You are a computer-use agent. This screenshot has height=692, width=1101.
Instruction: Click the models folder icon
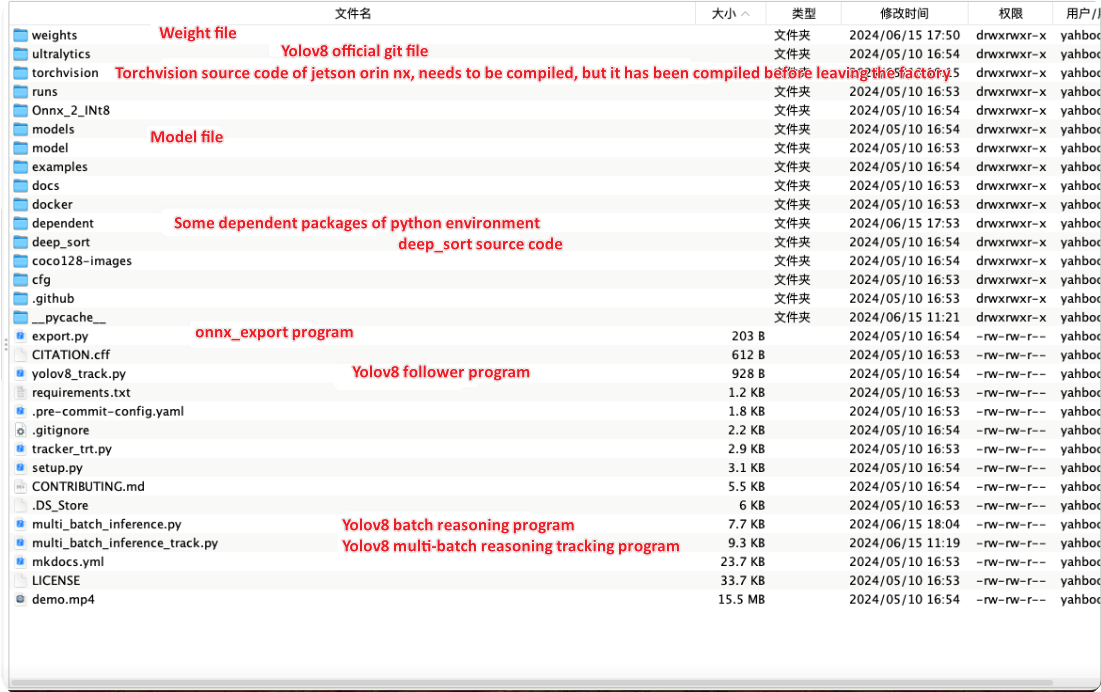pos(20,129)
